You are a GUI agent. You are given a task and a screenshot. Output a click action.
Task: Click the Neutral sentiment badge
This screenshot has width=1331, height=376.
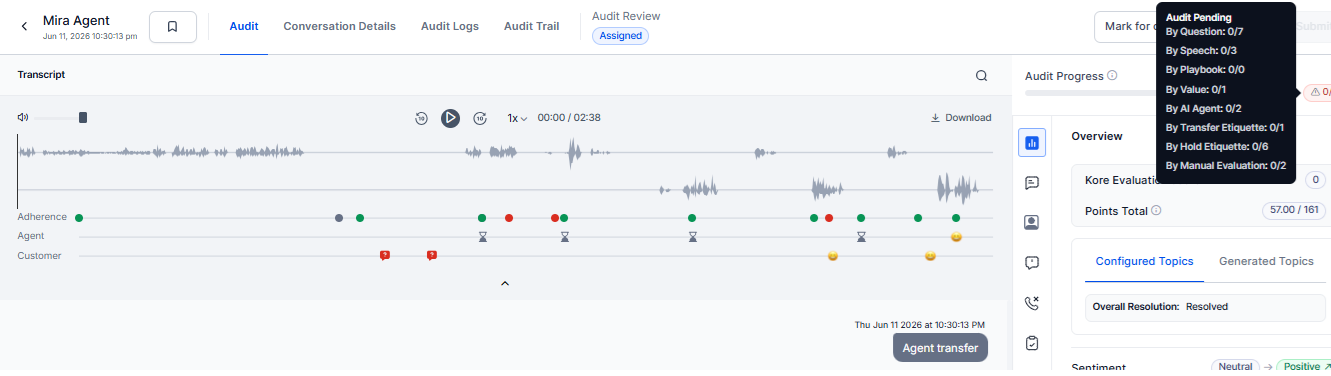(x=1236, y=367)
